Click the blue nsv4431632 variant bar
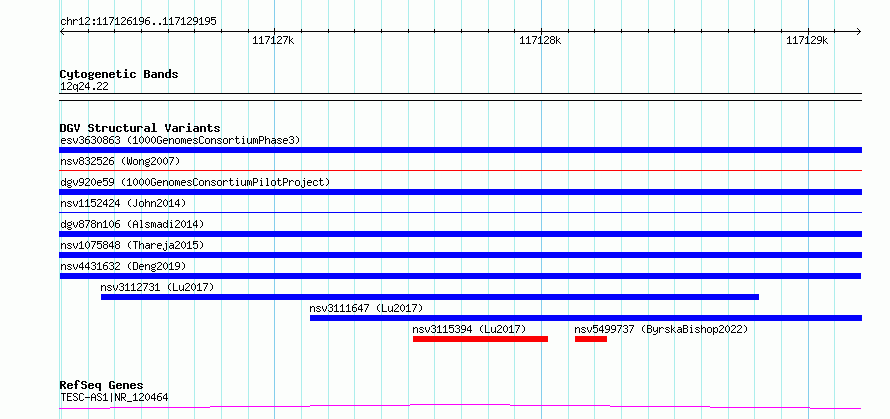Image resolution: width=890 pixels, height=419 pixels. pyautogui.click(x=460, y=276)
